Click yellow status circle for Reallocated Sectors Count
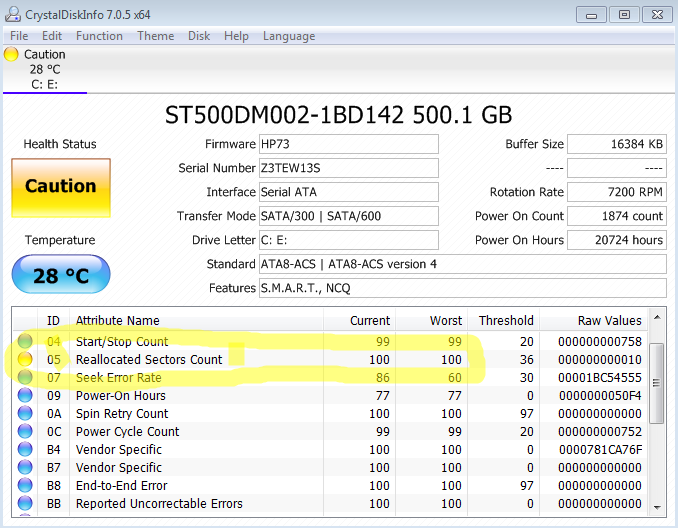This screenshot has width=678, height=528. point(25,359)
